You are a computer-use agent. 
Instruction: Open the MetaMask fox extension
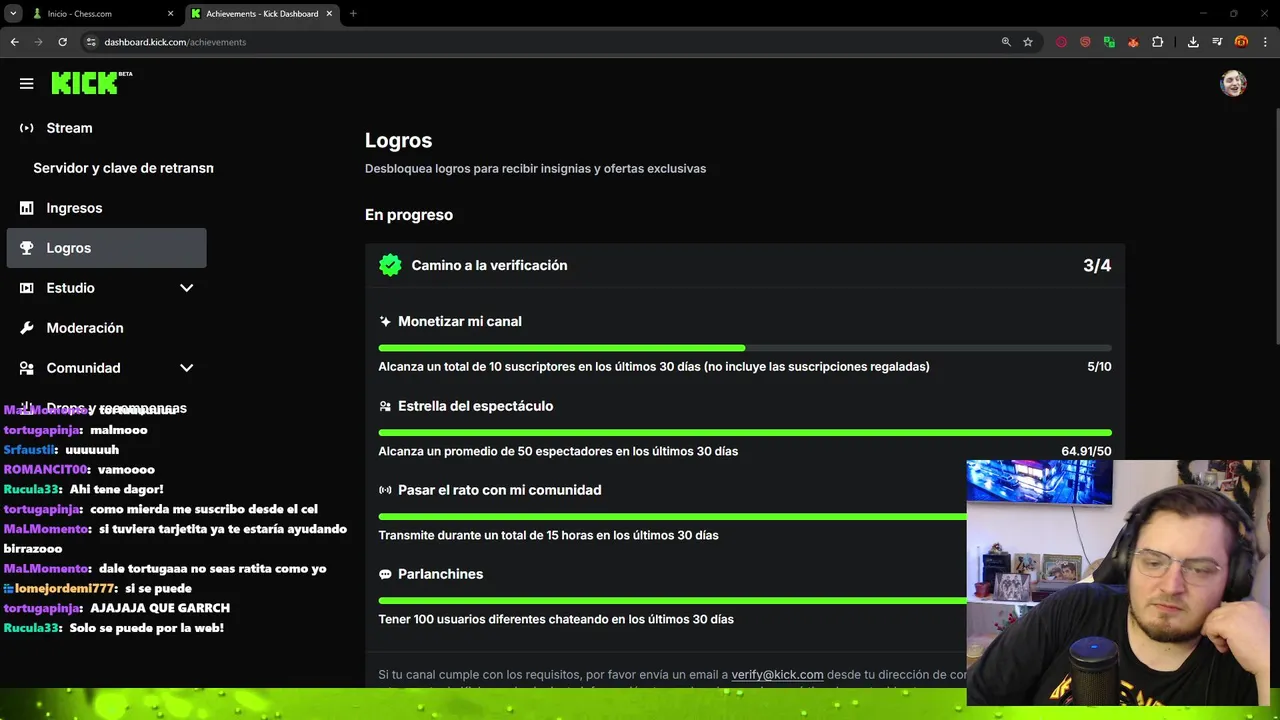pyautogui.click(x=1133, y=42)
